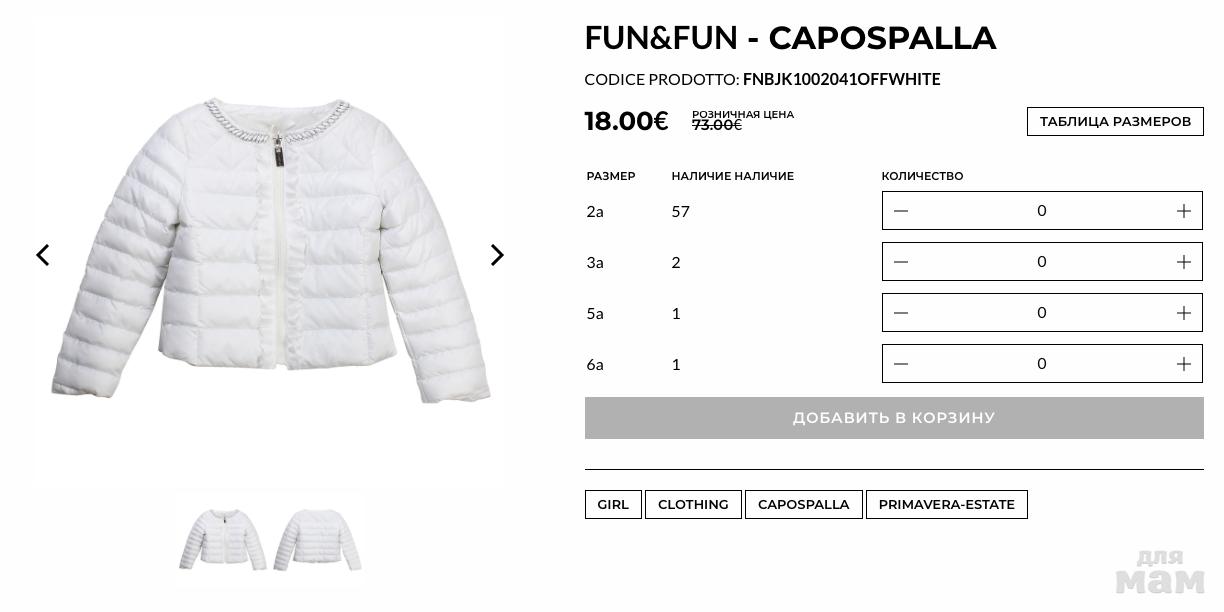Go to the CAPOSPALLA tag
This screenshot has width=1224, height=612.
(x=803, y=505)
